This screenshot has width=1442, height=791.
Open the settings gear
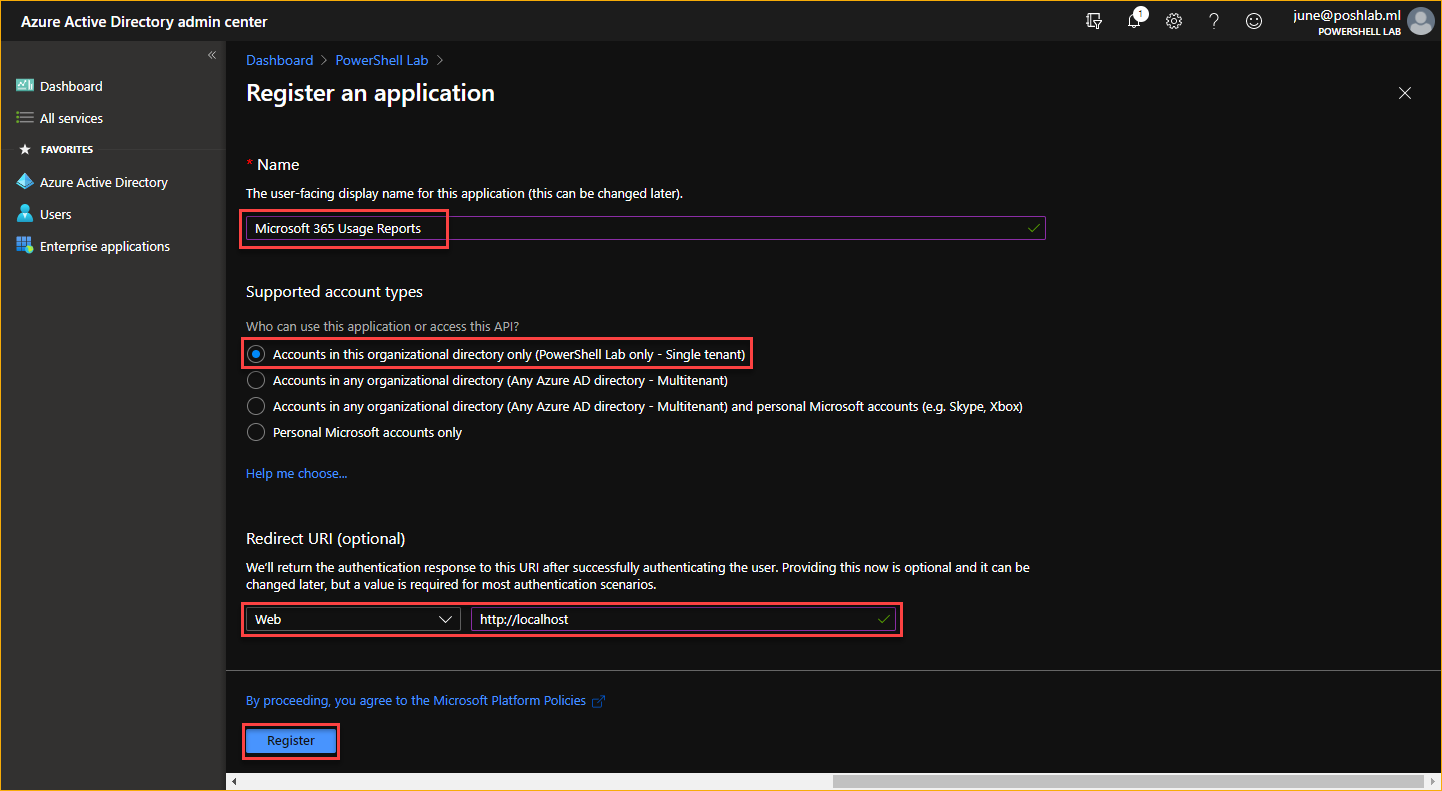1174,21
